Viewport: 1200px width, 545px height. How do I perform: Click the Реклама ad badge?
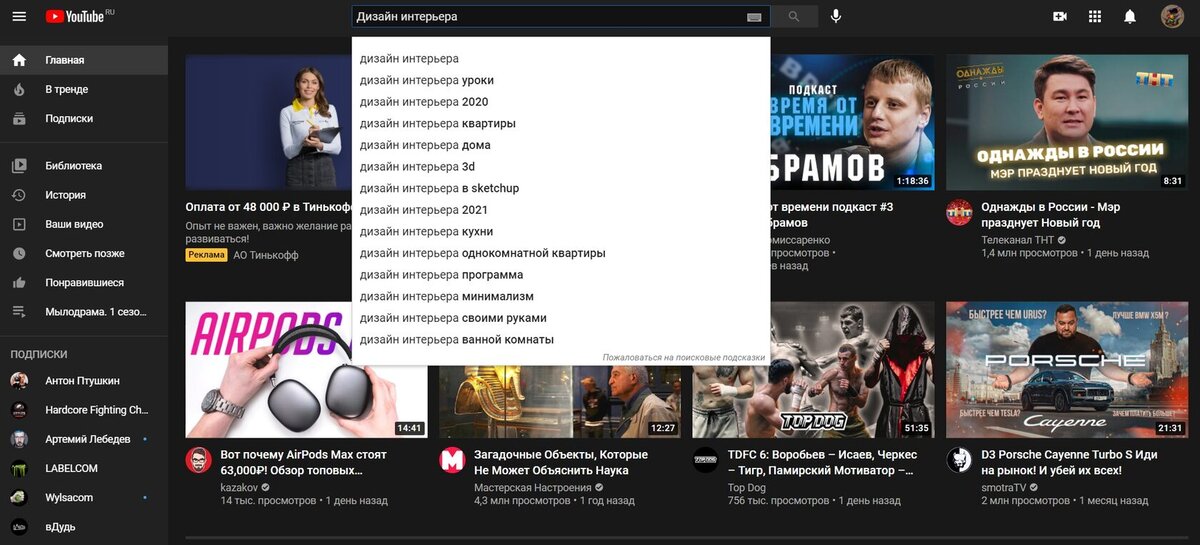207,255
